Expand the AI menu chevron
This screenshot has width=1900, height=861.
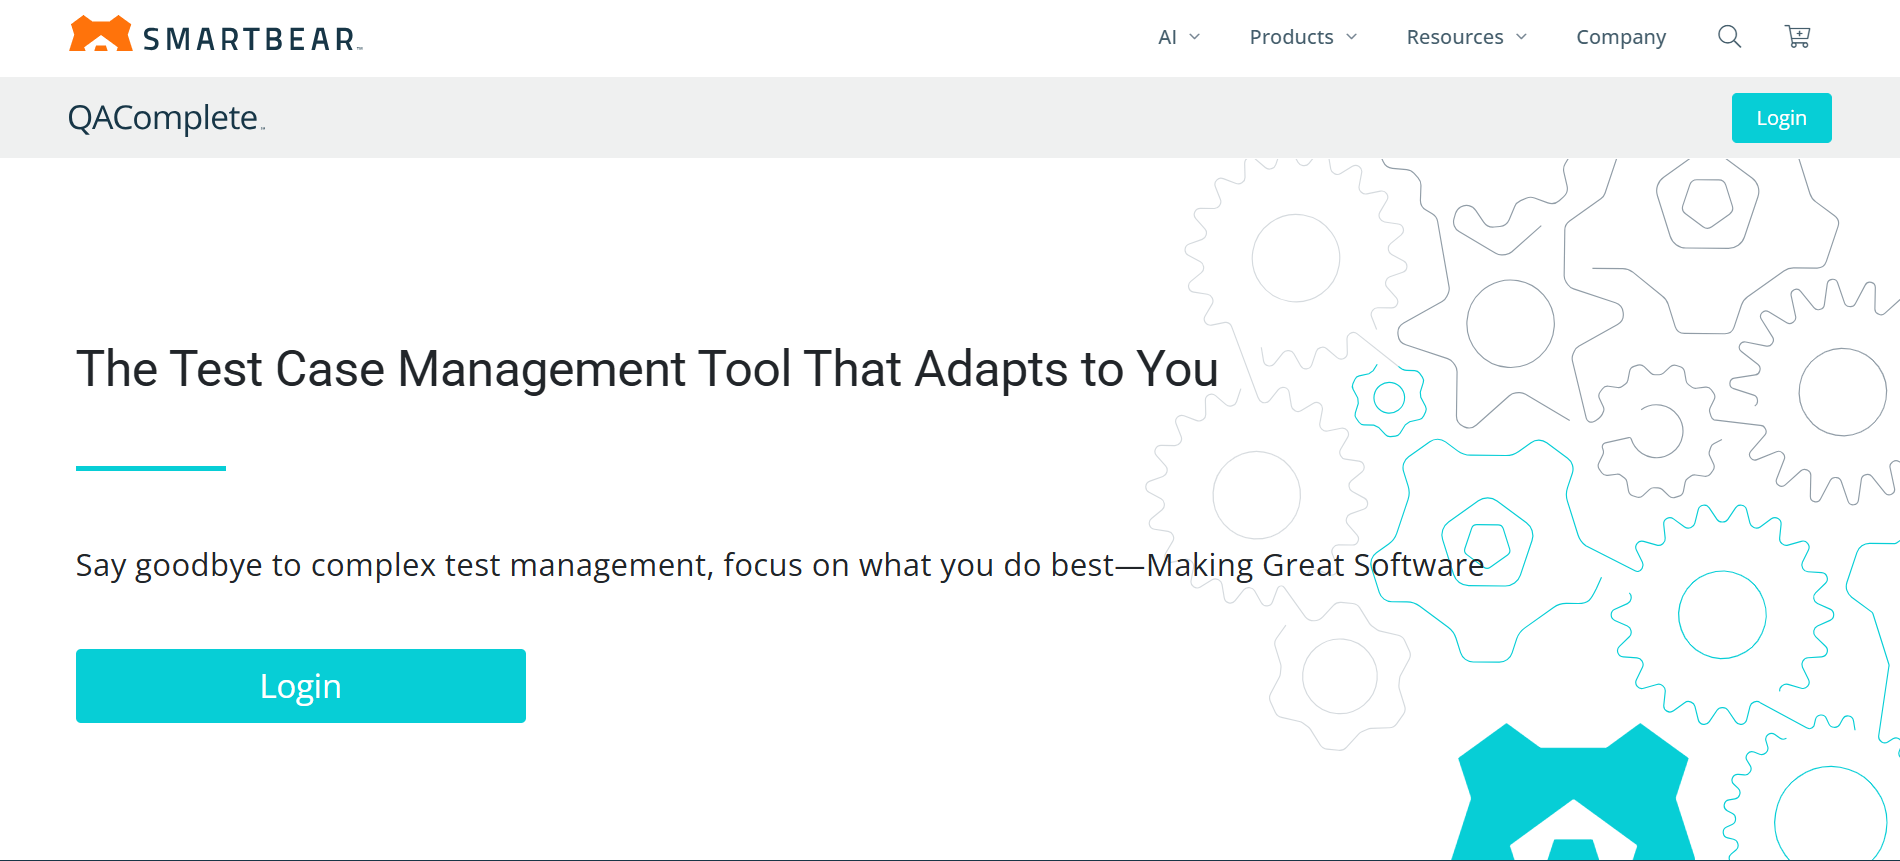pos(1194,37)
